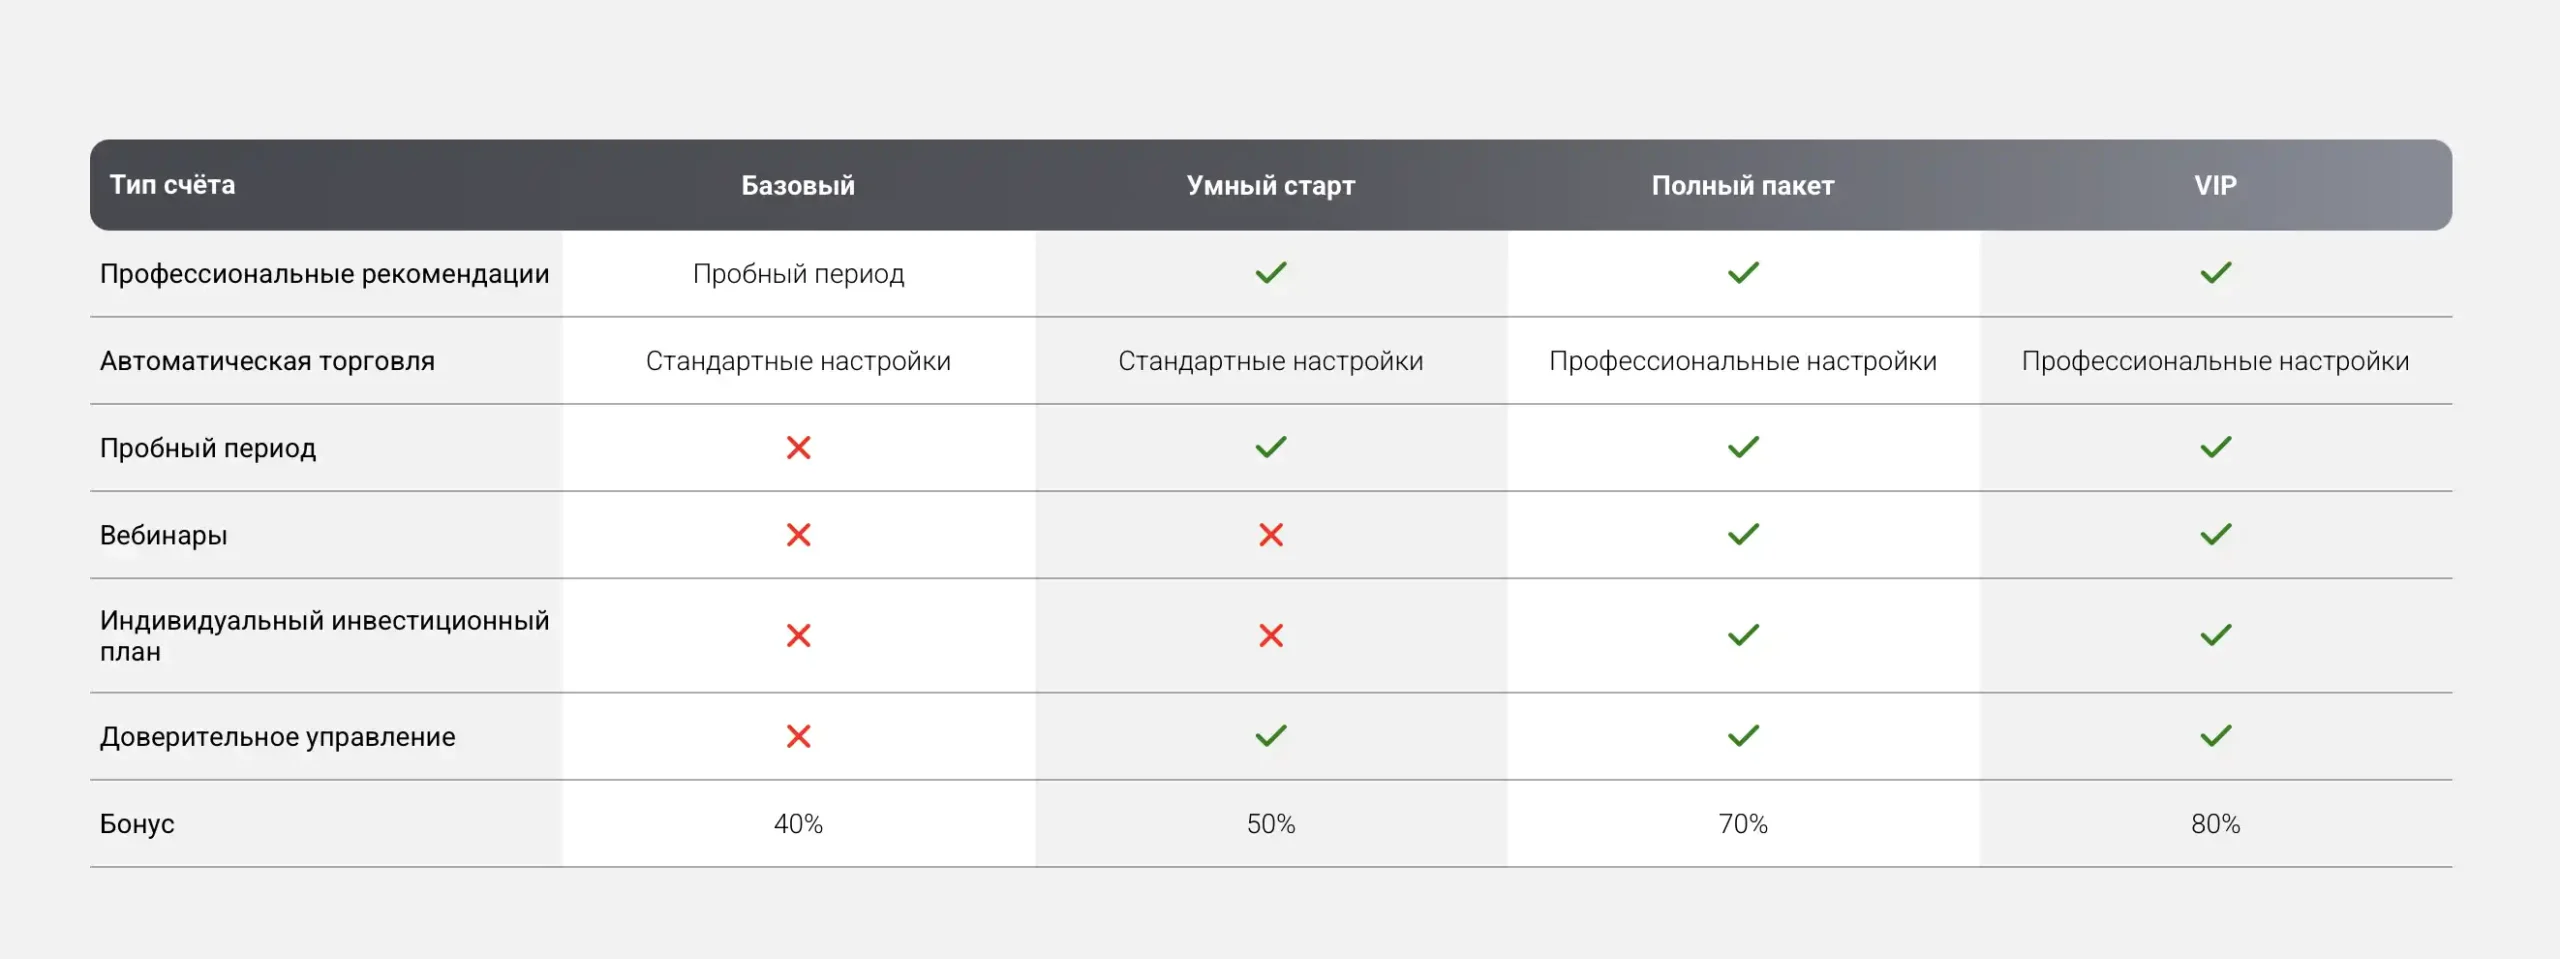Click Умный старт Профессиональные рекомендации checkmark

(x=1270, y=273)
